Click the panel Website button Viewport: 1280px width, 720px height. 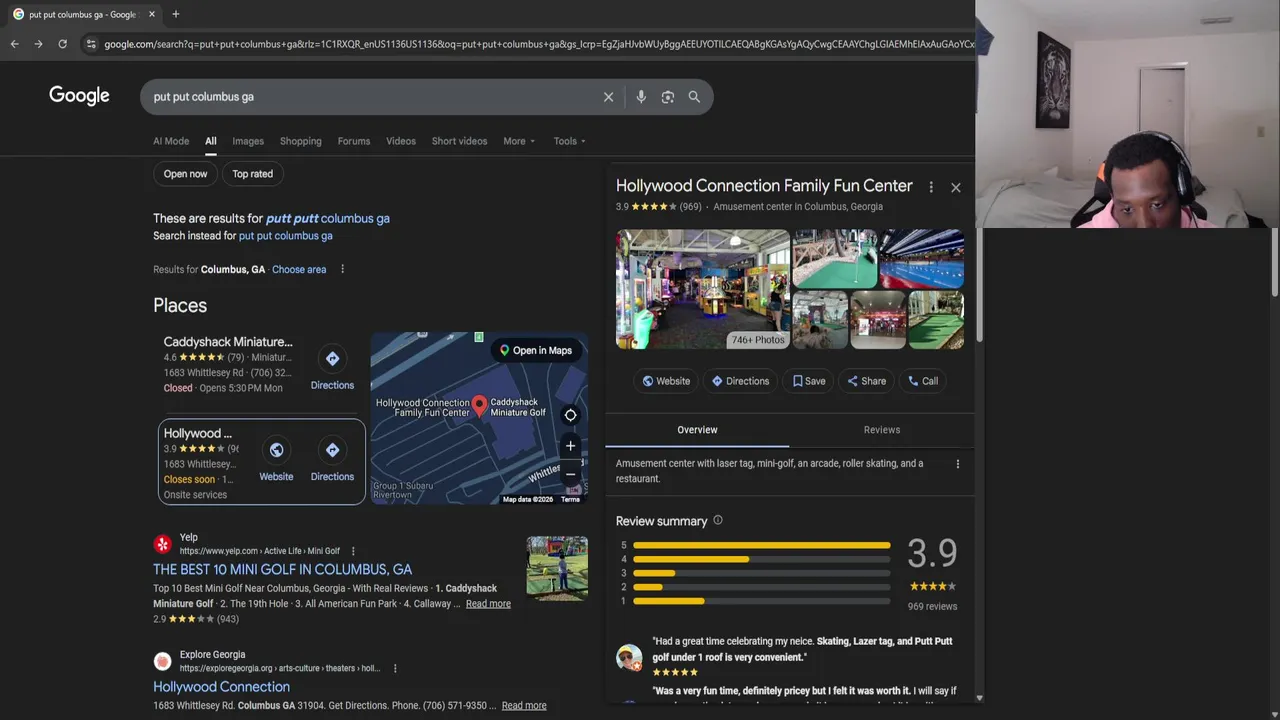point(666,381)
